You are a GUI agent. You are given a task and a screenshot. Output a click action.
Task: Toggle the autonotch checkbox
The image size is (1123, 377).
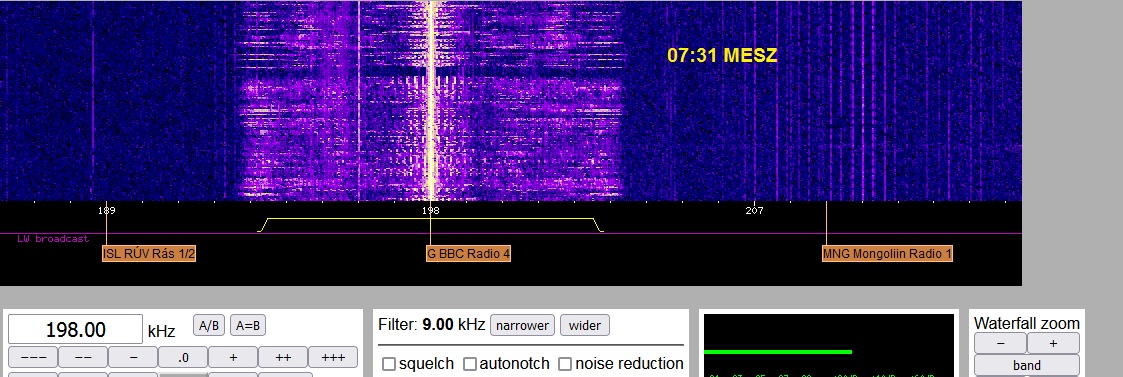point(470,364)
